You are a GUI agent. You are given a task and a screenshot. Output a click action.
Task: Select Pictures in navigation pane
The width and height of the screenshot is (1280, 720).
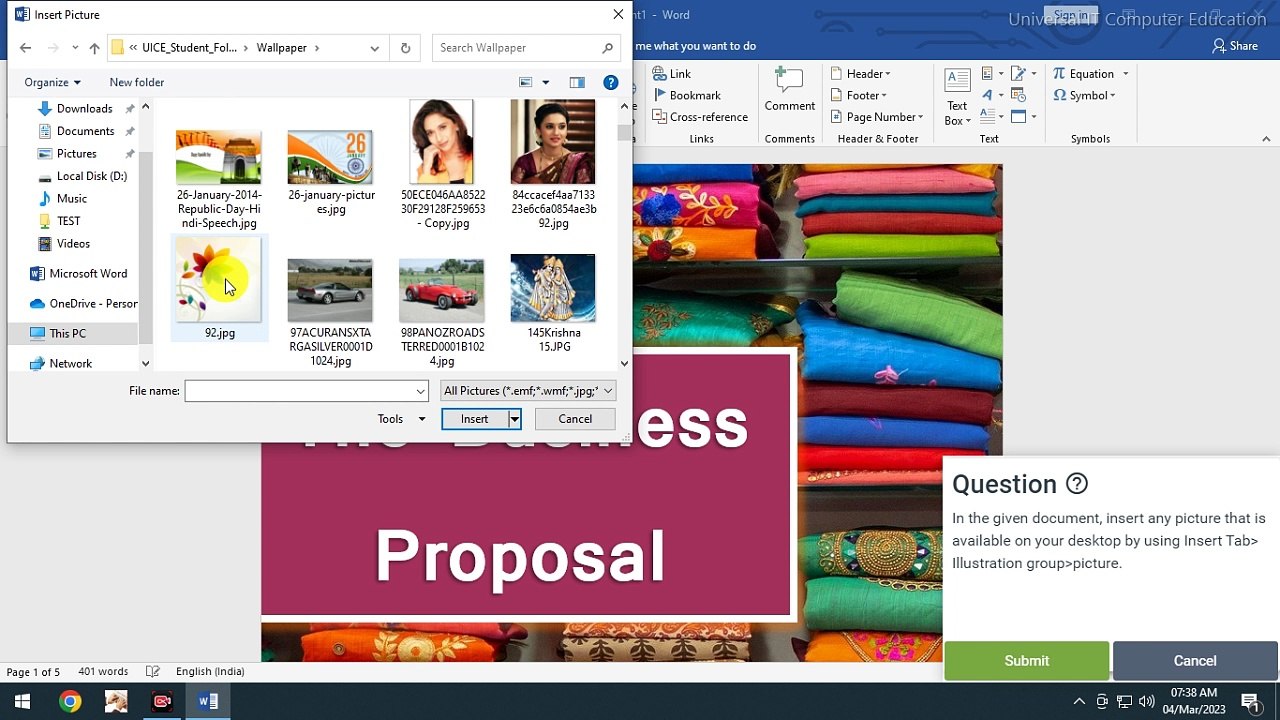point(76,153)
